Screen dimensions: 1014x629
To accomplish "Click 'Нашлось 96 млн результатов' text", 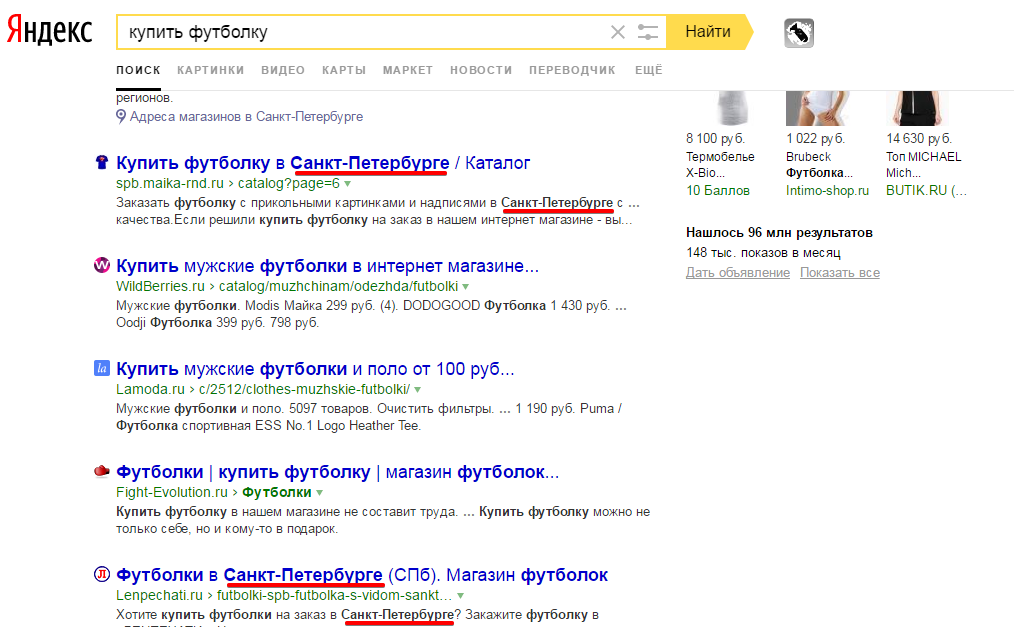I will click(x=779, y=233).
